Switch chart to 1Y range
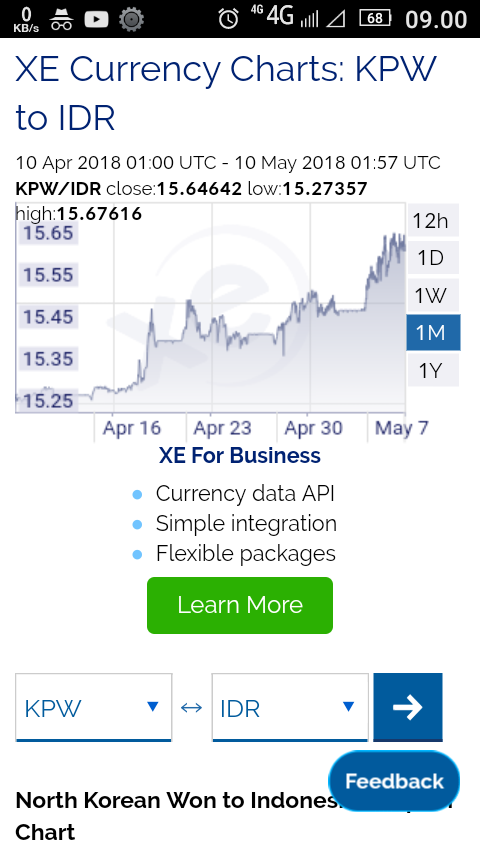The height and width of the screenshot is (854, 480). (x=430, y=370)
